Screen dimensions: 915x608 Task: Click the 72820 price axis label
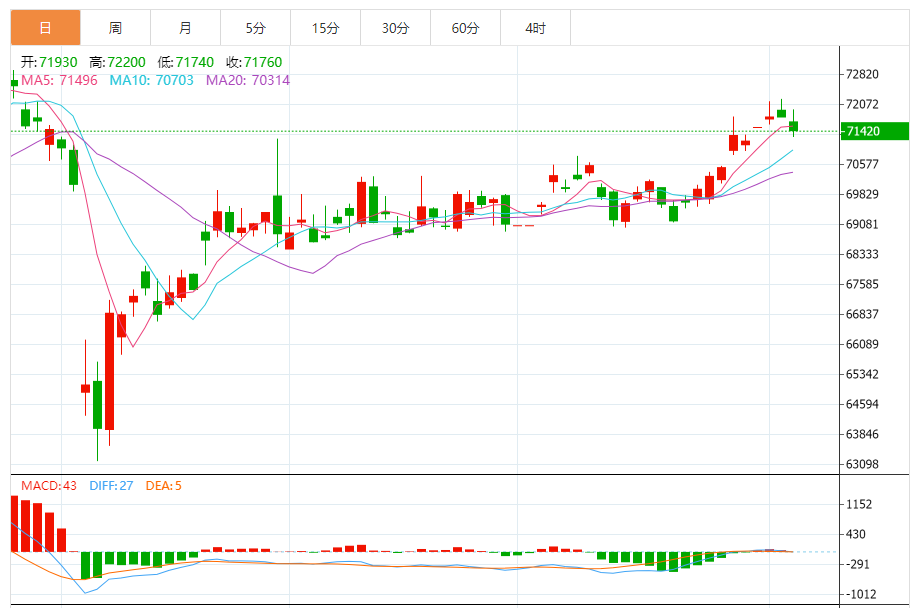click(862, 74)
